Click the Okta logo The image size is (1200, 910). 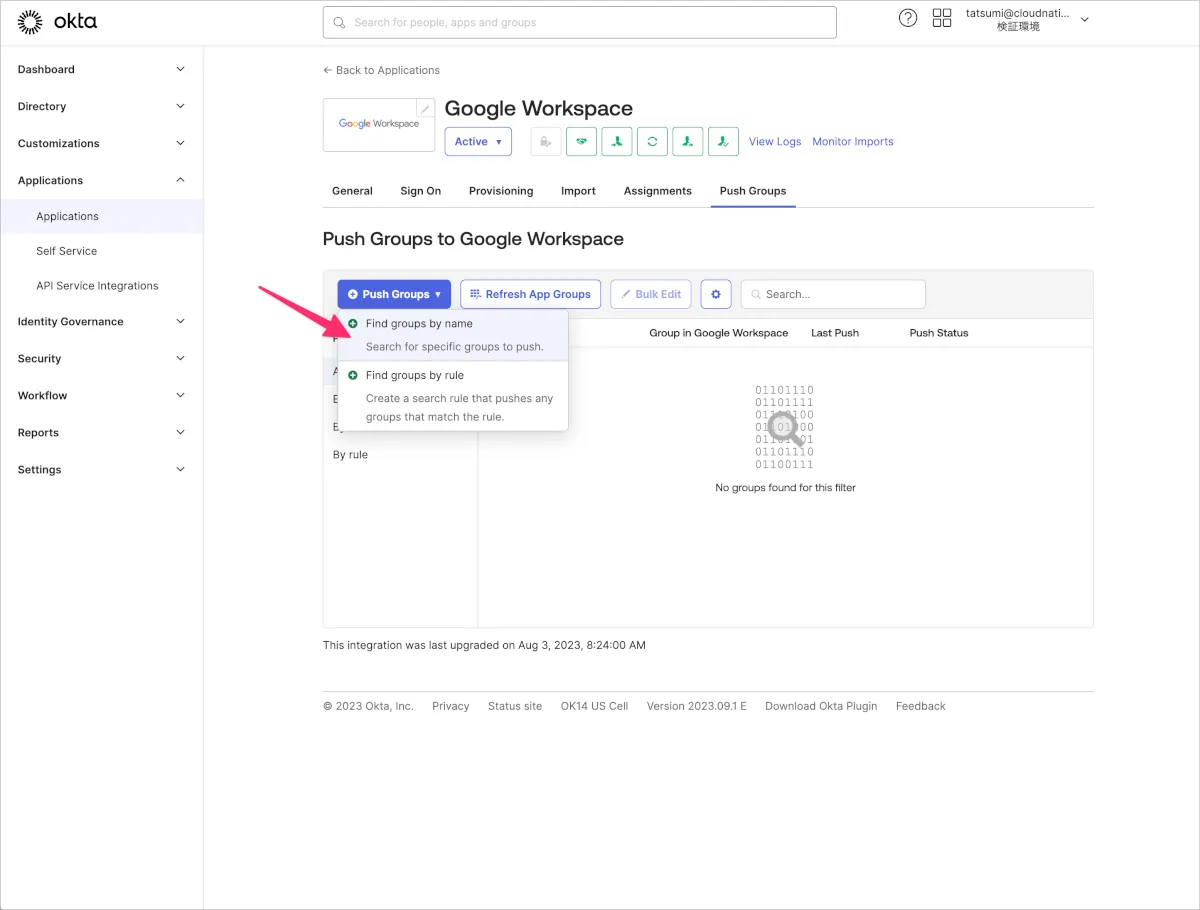point(58,21)
